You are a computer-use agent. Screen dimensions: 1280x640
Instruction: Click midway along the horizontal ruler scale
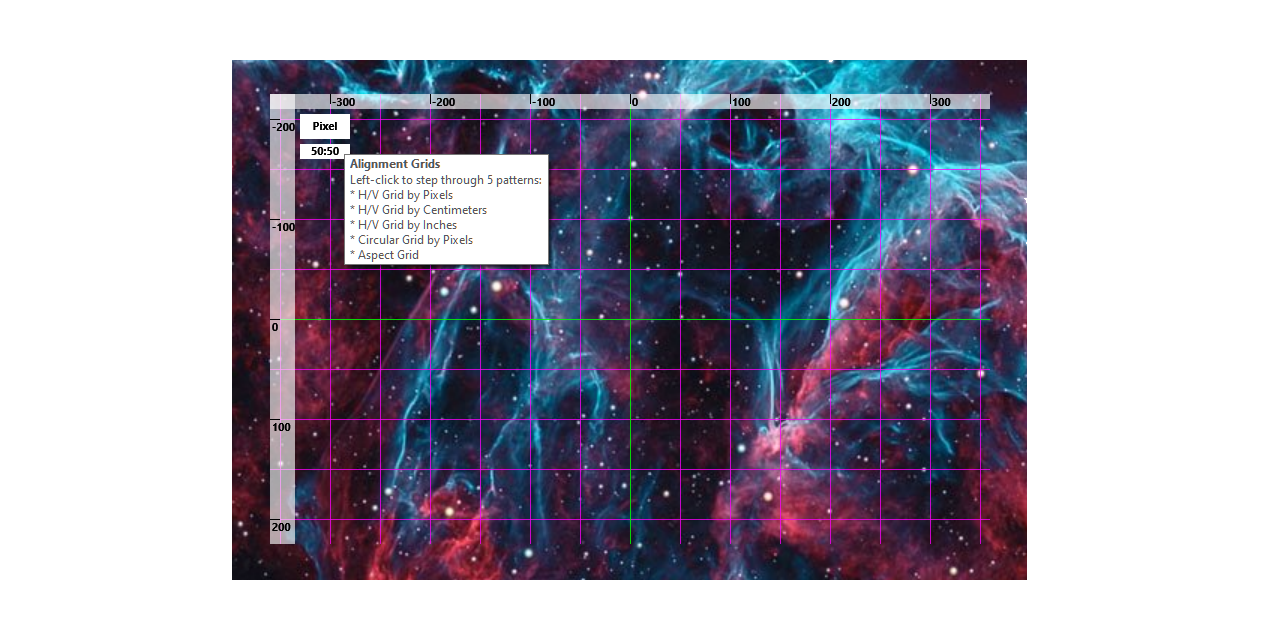coord(630,101)
